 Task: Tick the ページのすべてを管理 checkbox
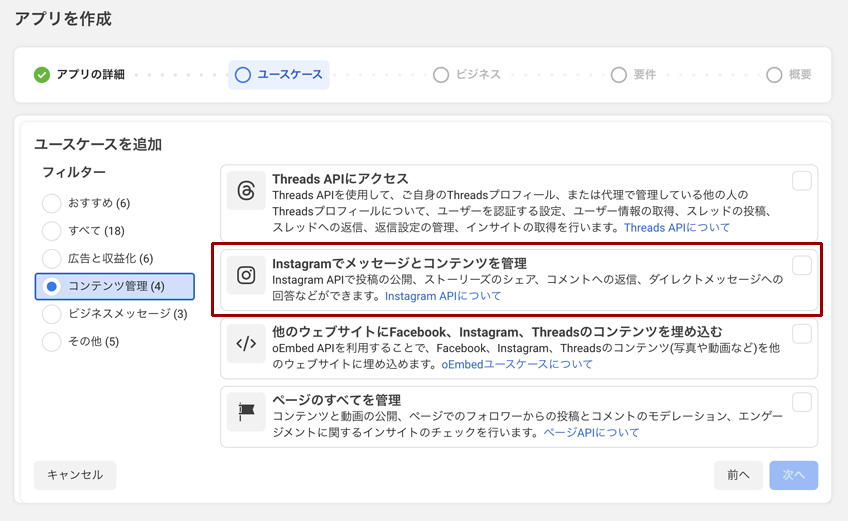(802, 402)
